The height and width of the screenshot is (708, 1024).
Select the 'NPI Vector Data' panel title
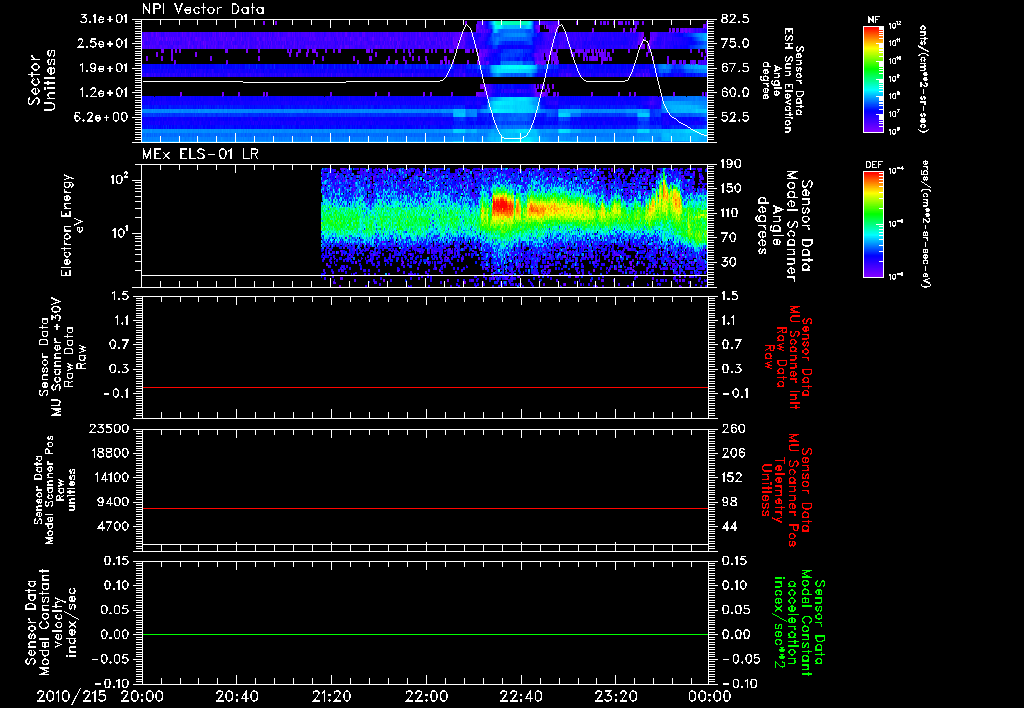pyautogui.click(x=203, y=9)
